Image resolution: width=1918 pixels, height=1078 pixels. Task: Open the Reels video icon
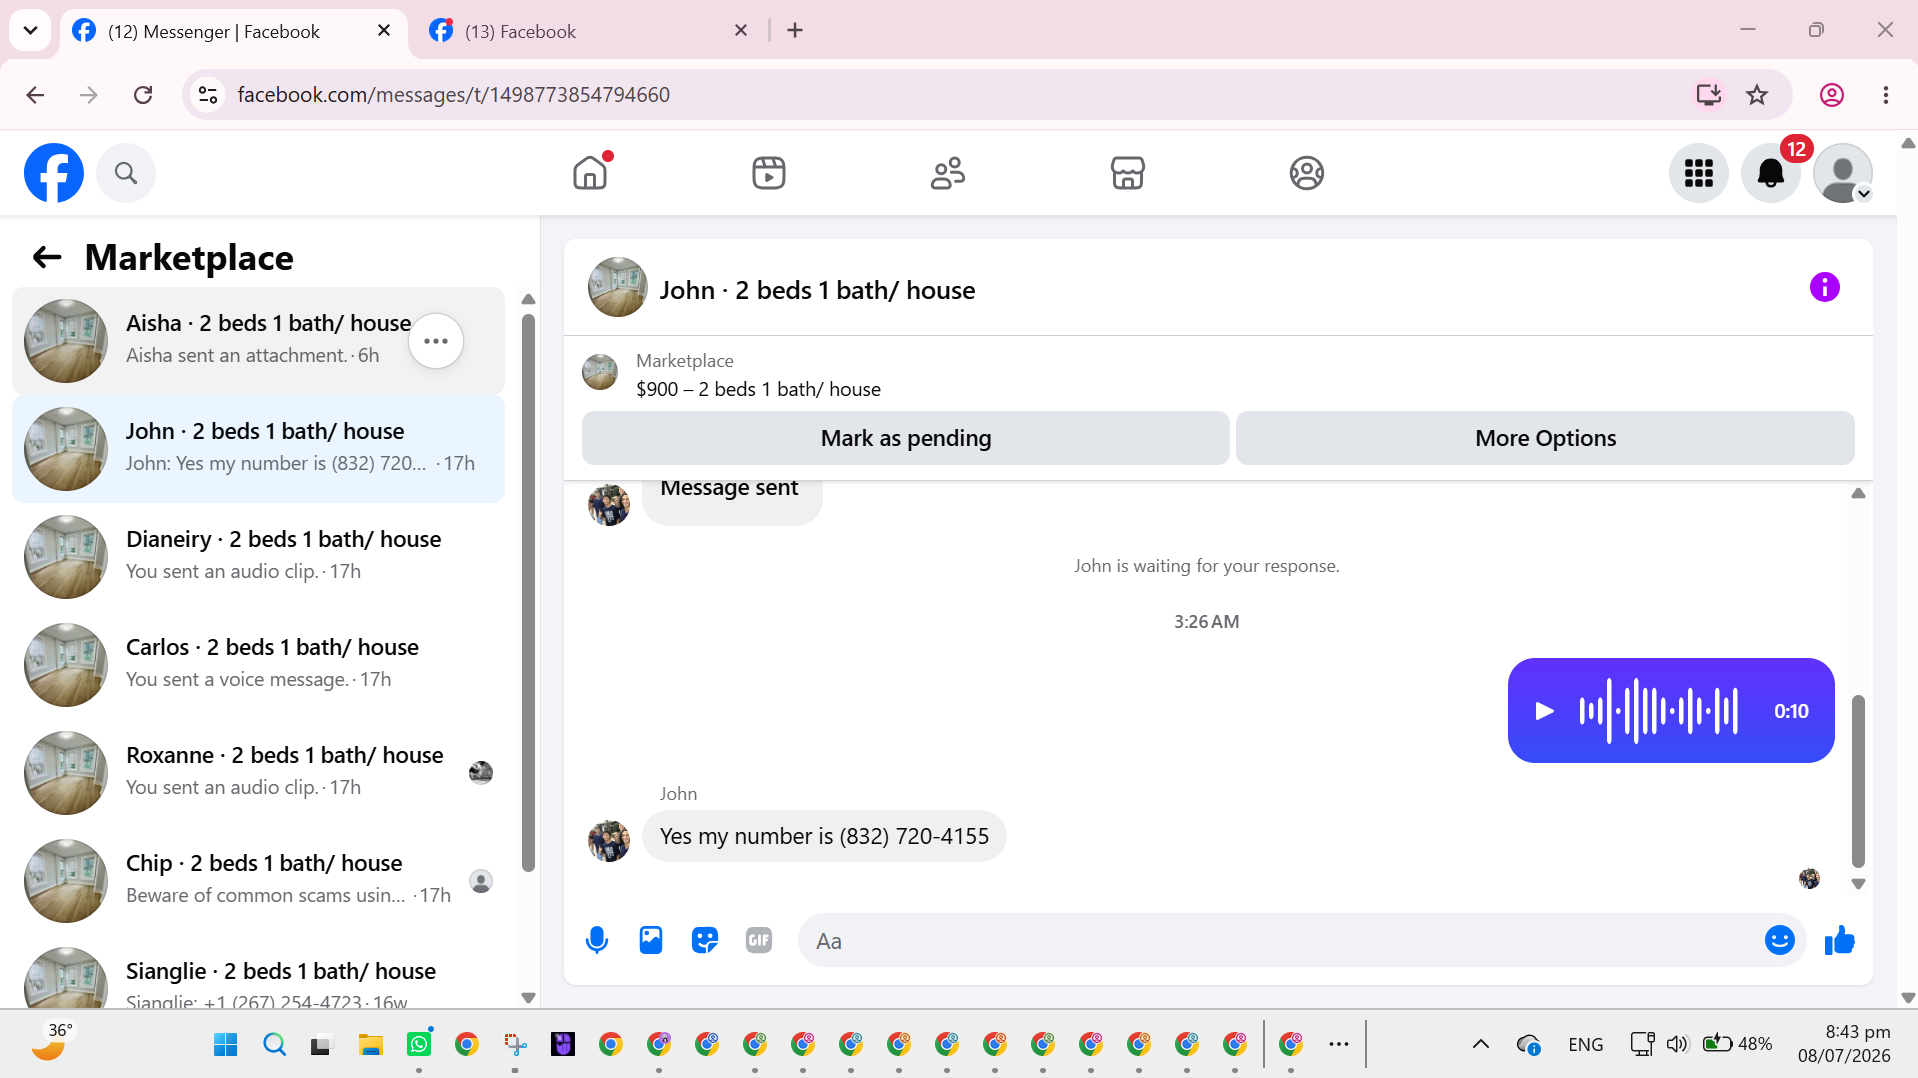pyautogui.click(x=769, y=173)
